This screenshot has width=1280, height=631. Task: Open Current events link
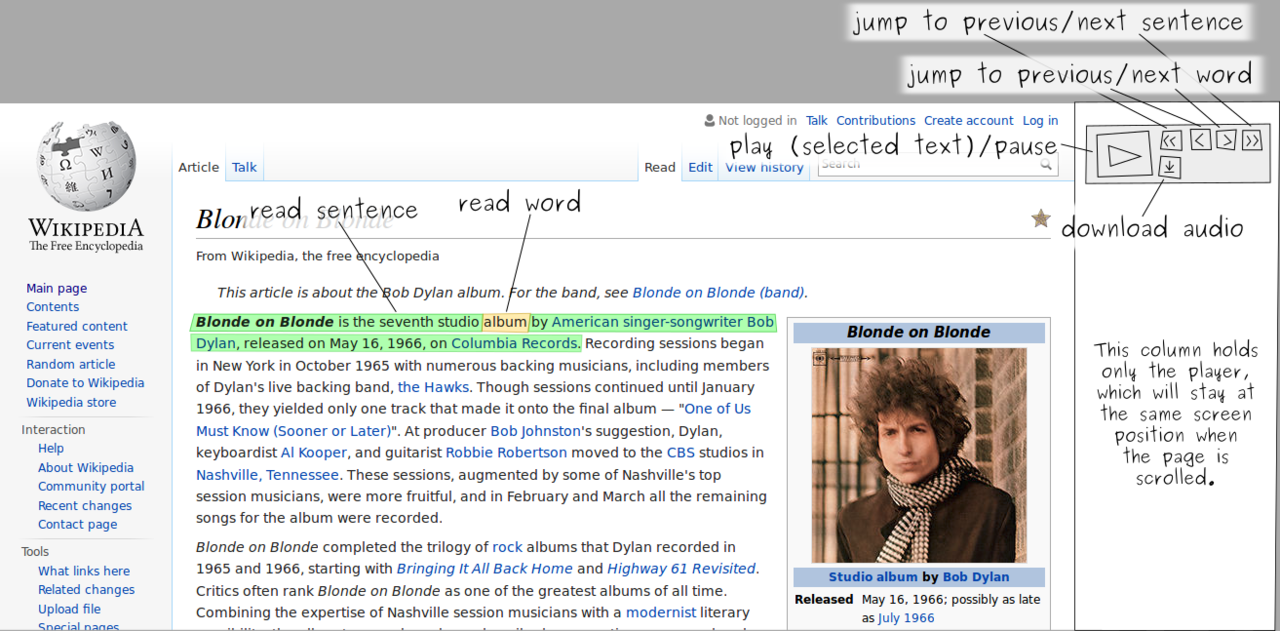(x=70, y=345)
